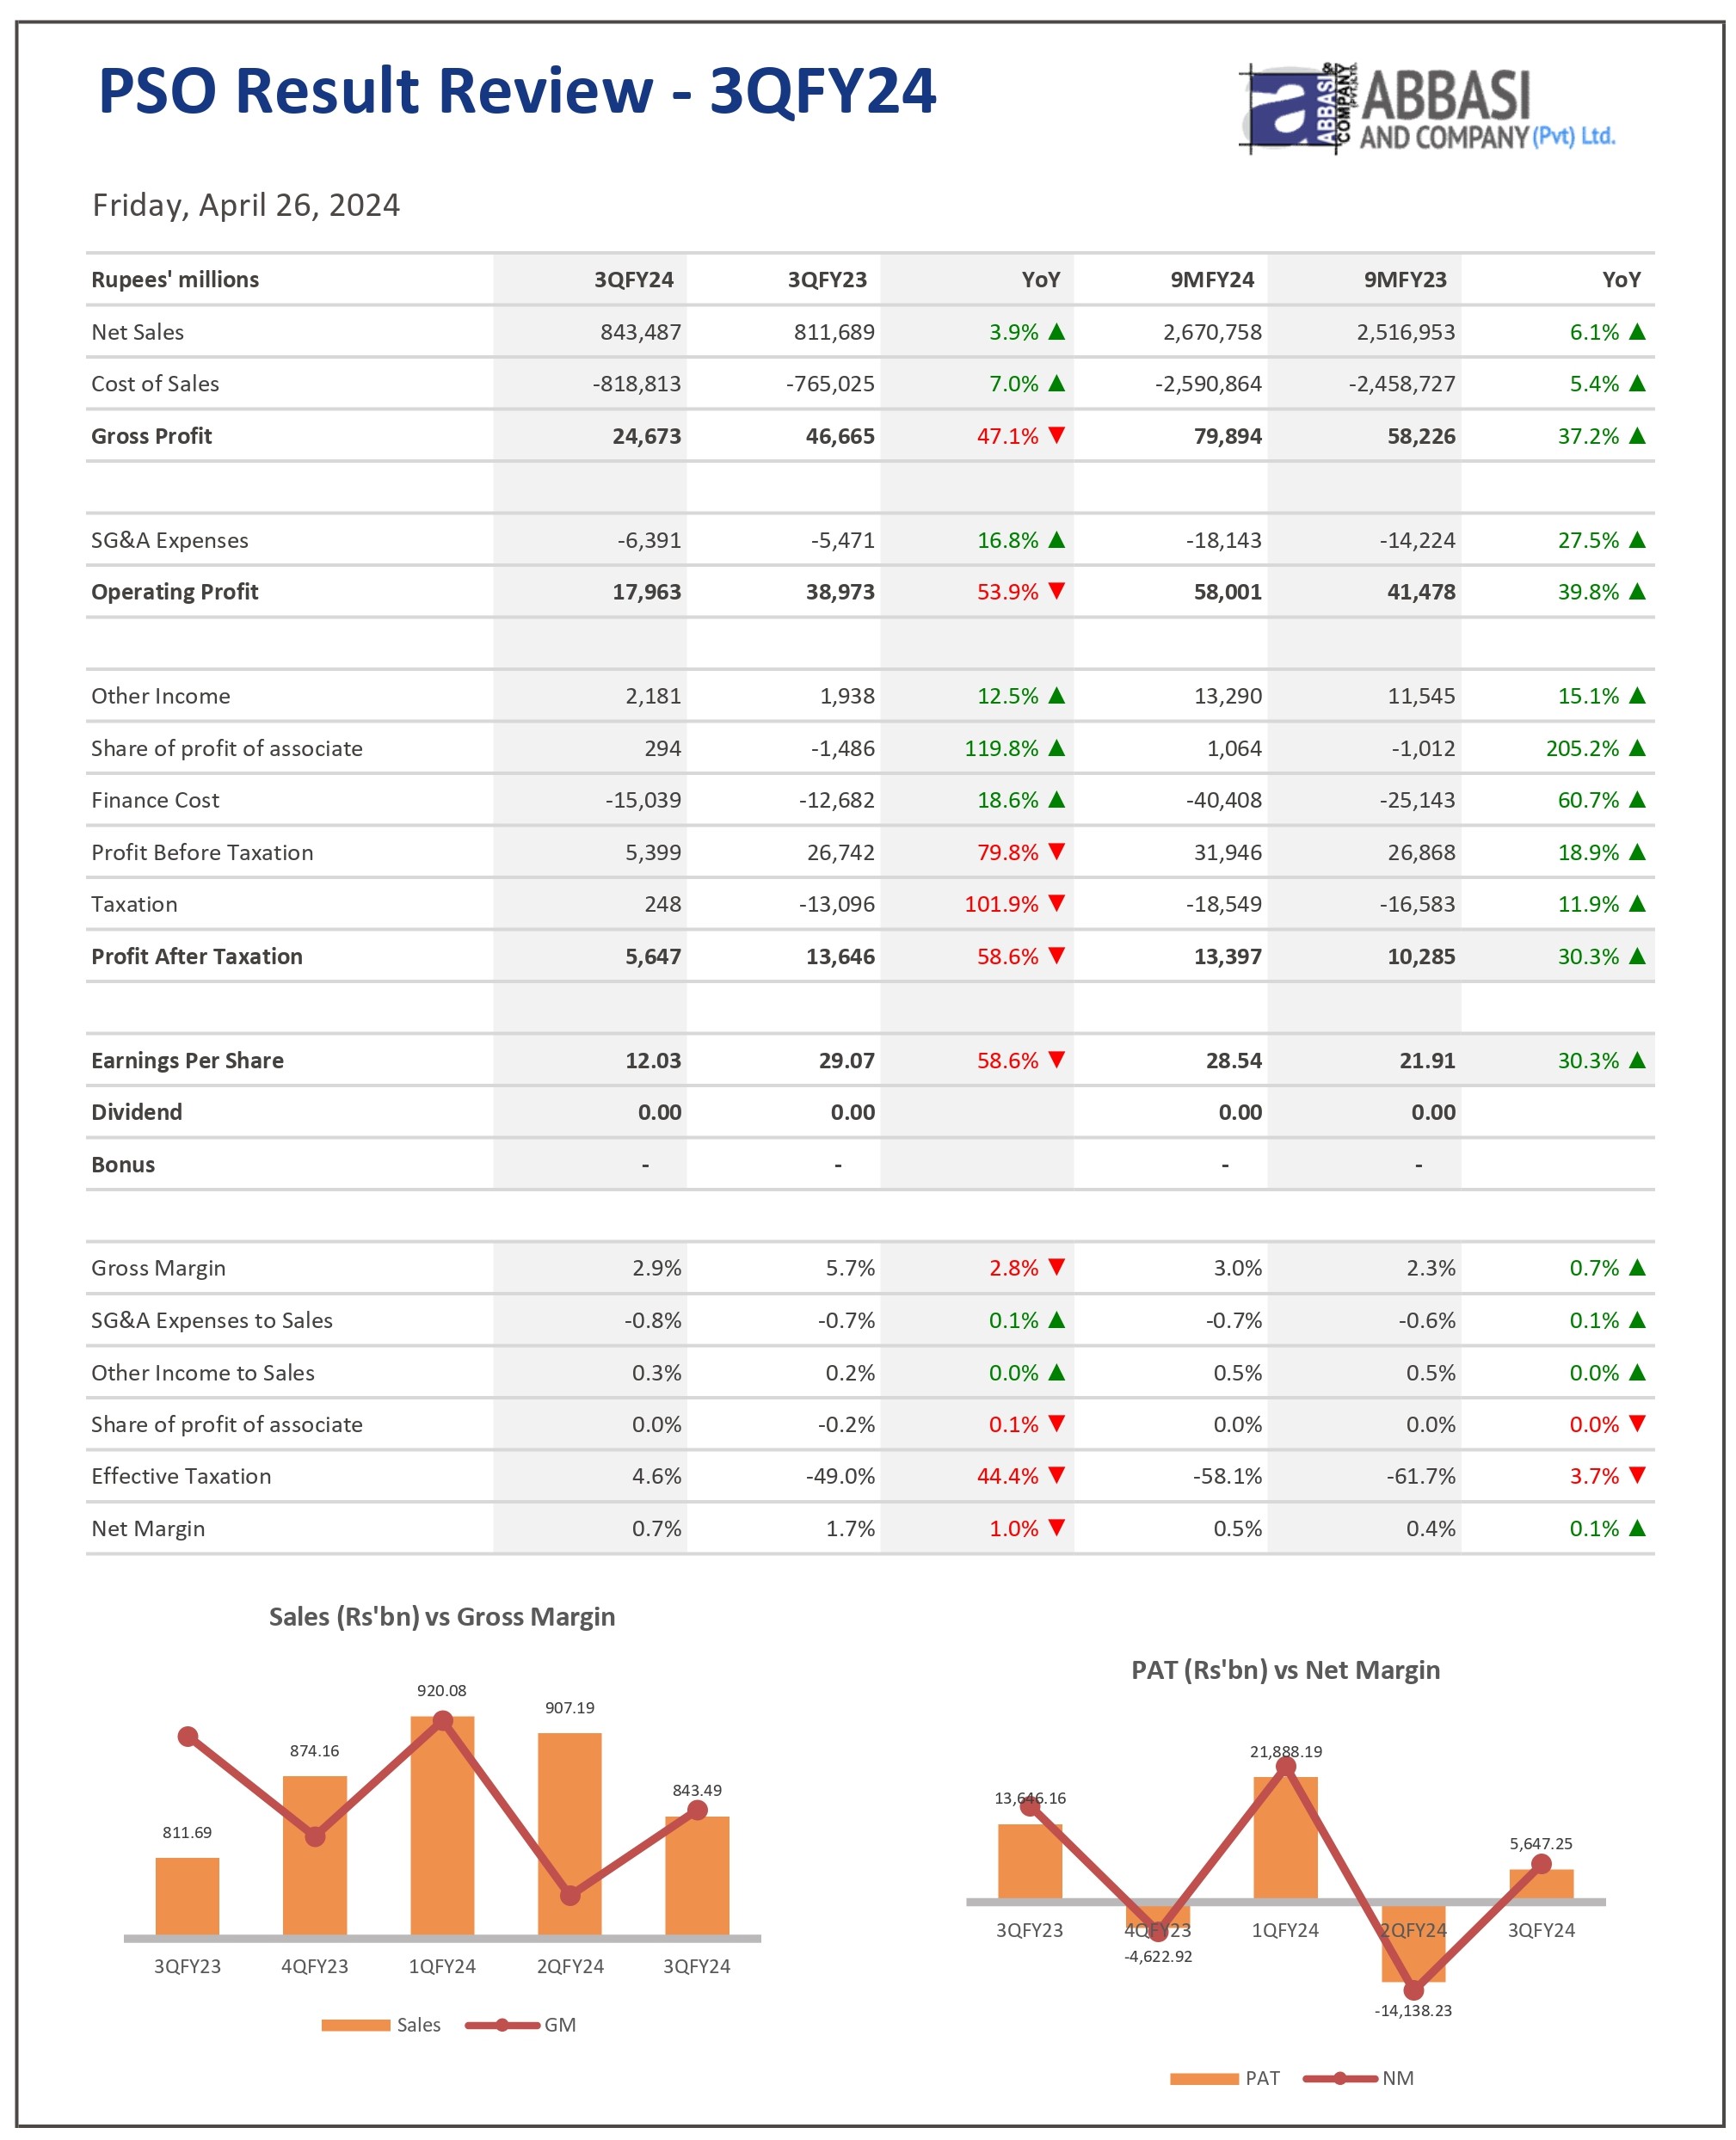Click the Abbasi and Company logo

click(1427, 109)
